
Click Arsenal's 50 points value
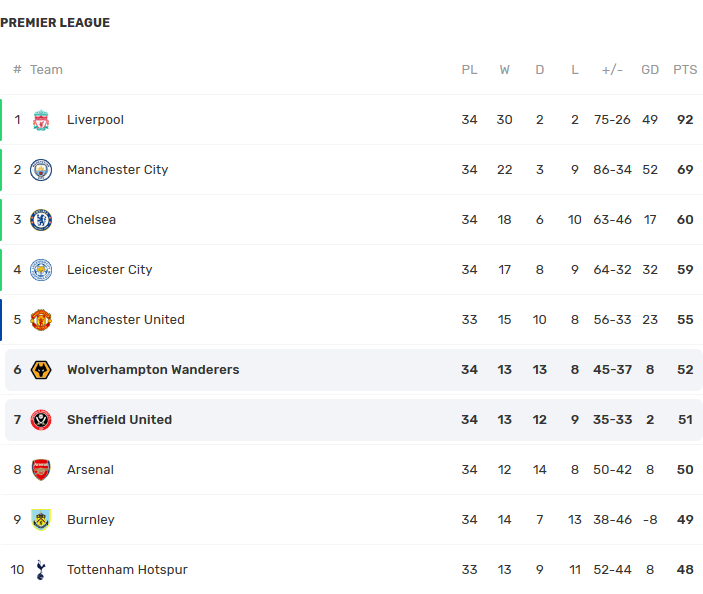tap(685, 469)
